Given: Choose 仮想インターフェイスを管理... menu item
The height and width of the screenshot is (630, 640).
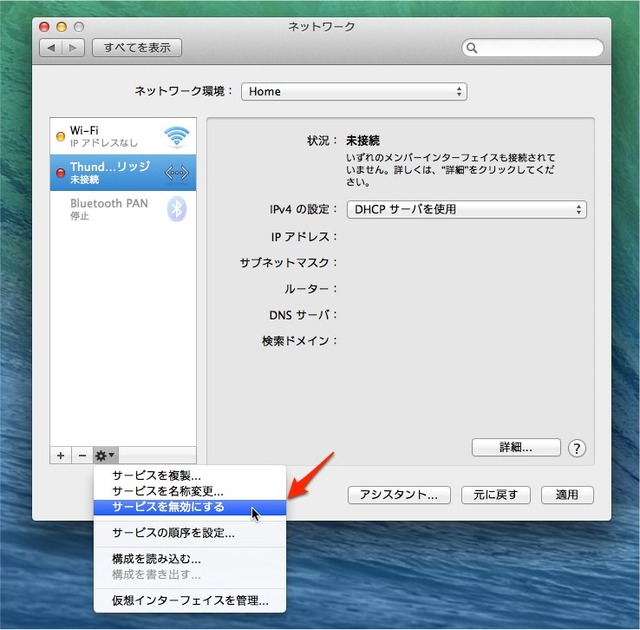Looking at the screenshot, I should pos(190,601).
